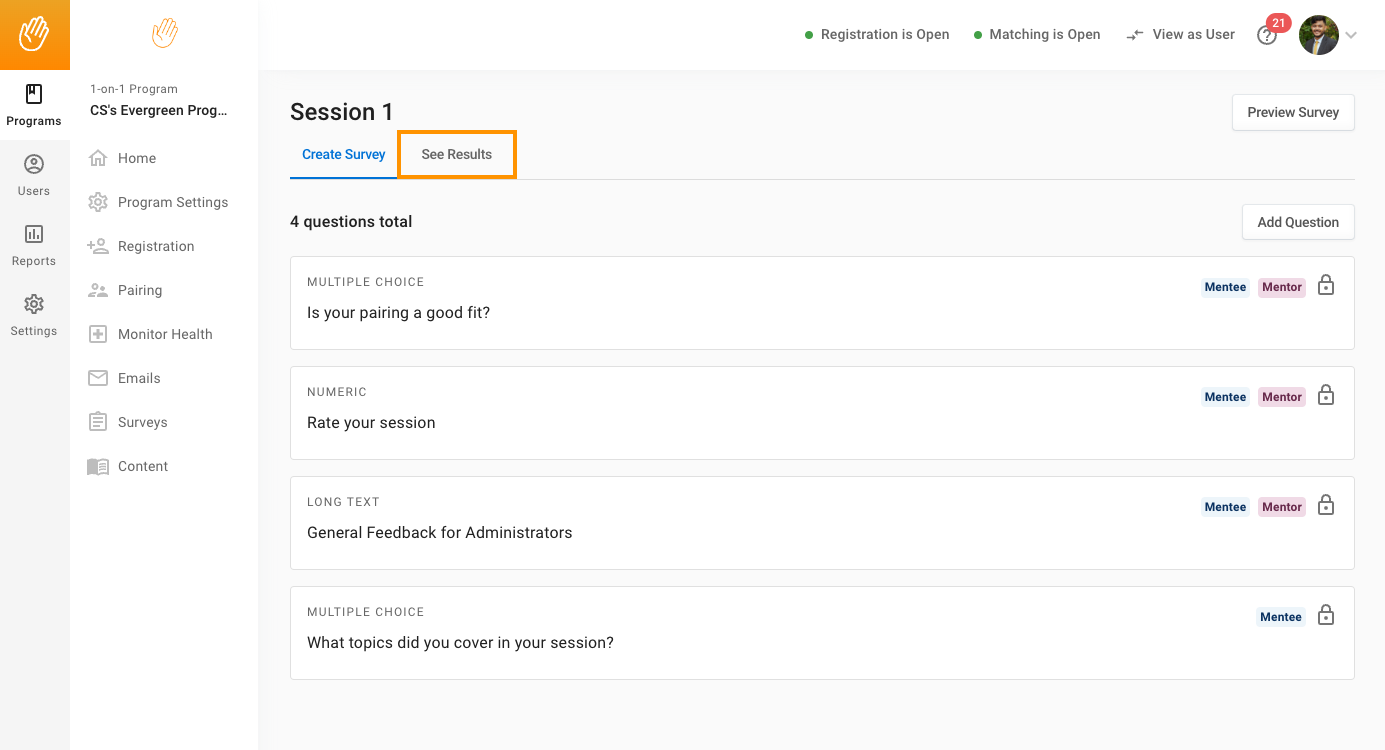The width and height of the screenshot is (1385, 750).
Task: Click Mentor tag on General Feedback question
Action: tap(1282, 507)
